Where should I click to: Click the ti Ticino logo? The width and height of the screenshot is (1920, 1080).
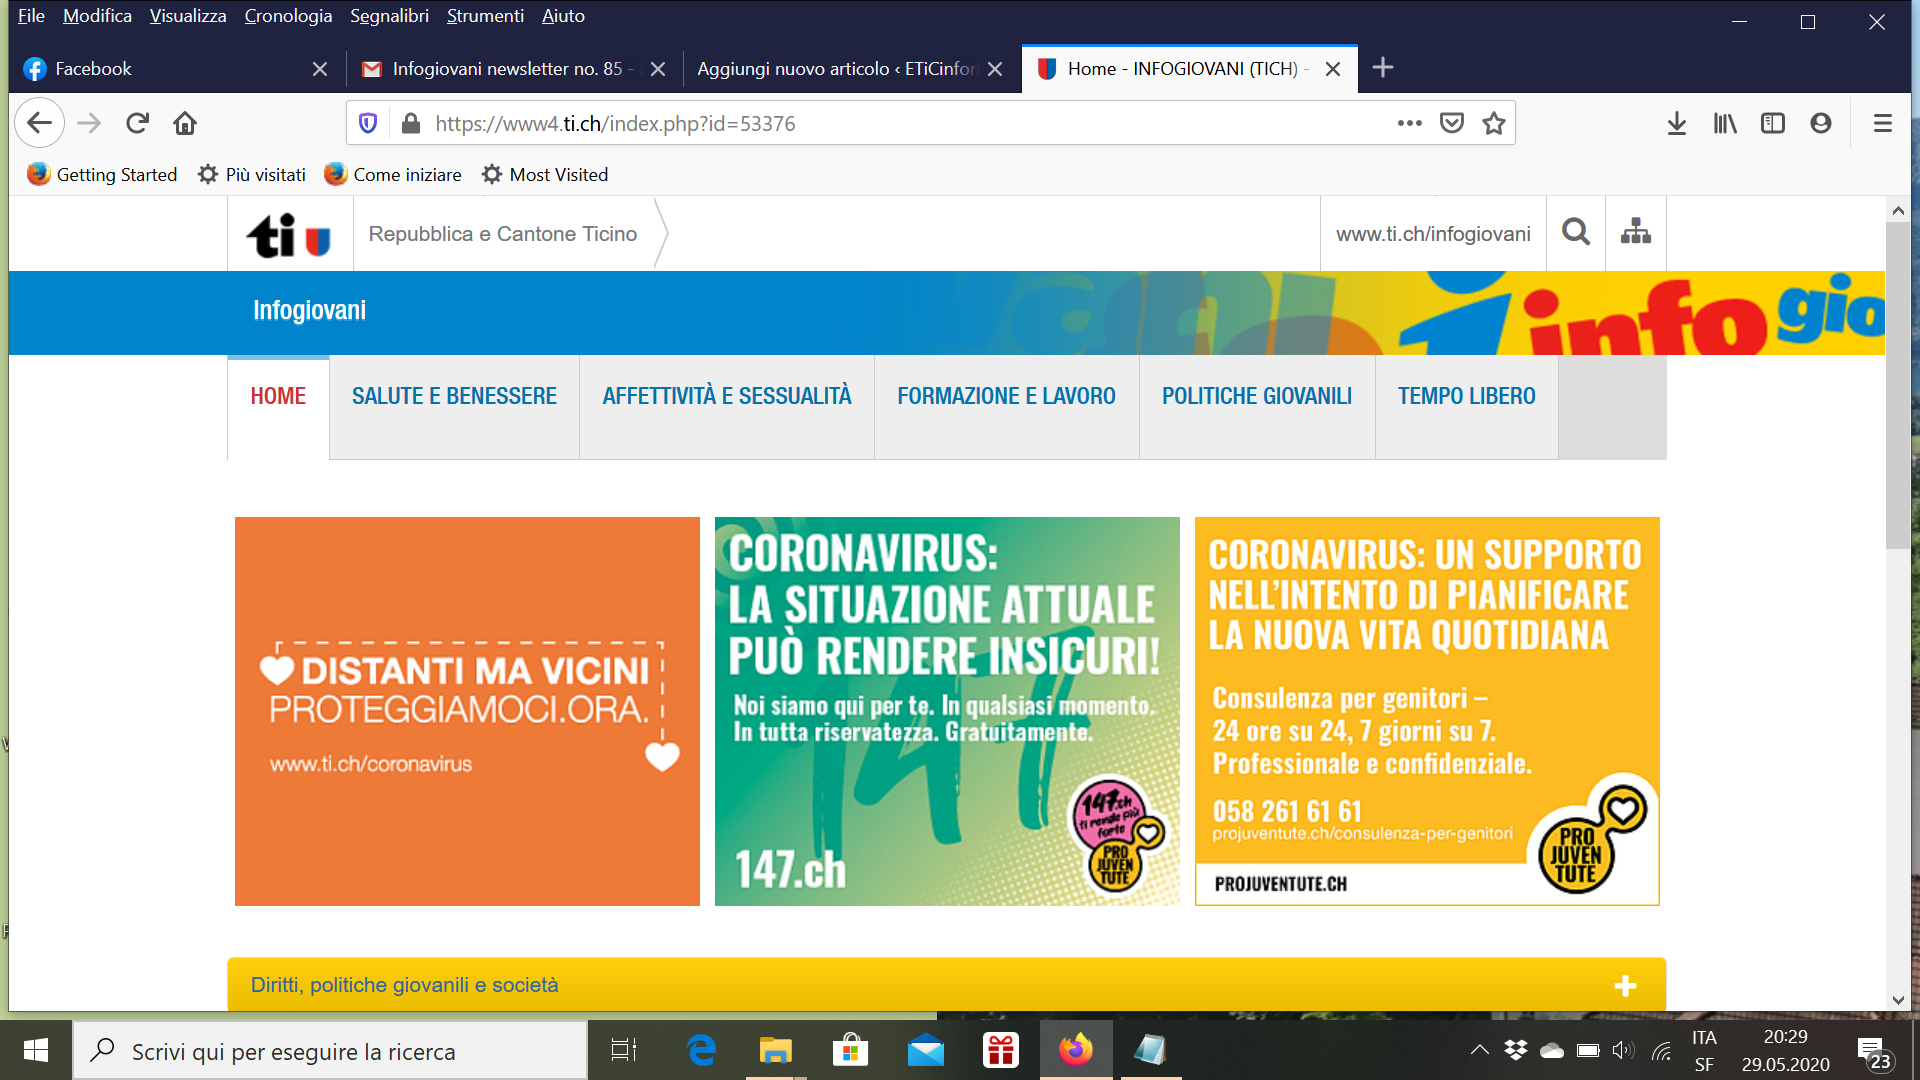point(289,235)
